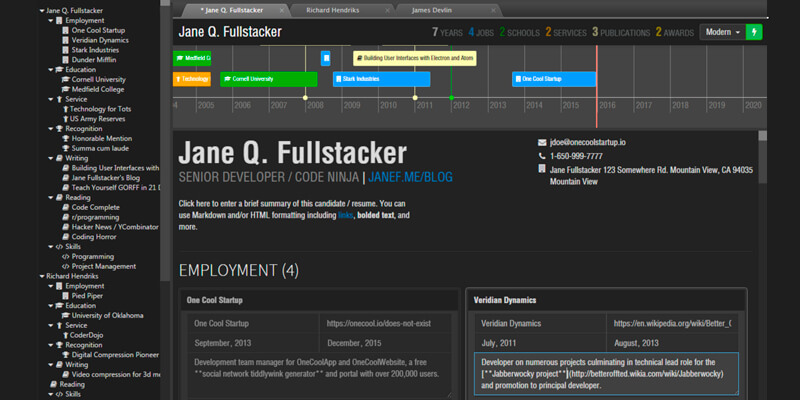Click the small blue job block above Stark Industries

(325, 58)
